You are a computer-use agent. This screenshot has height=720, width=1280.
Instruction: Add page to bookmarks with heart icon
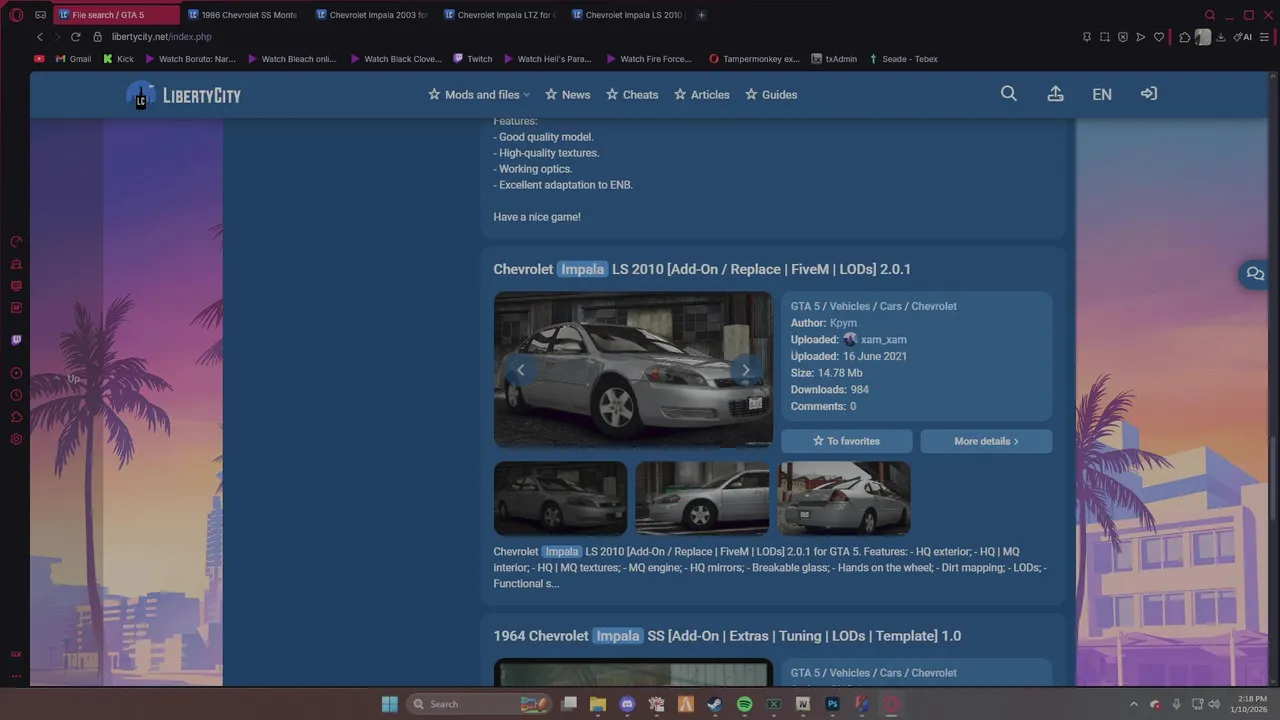(x=1159, y=37)
